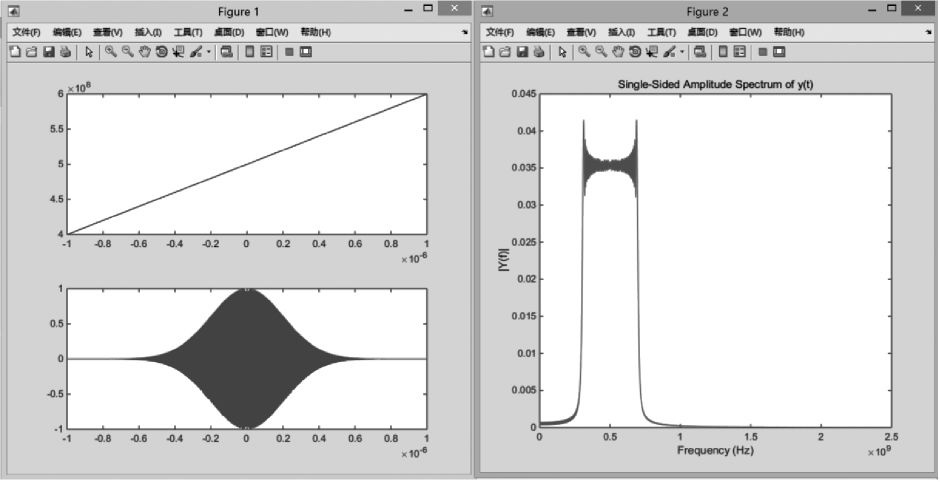
Task: Click the Frequency (Hz) axis label
Action: pyautogui.click(x=715, y=450)
